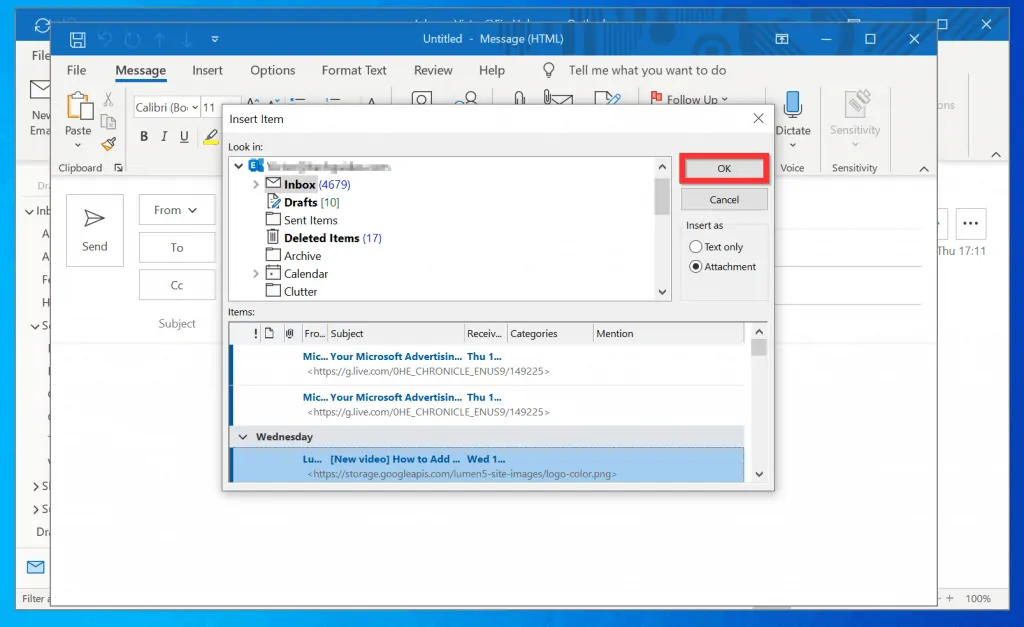The image size is (1024, 627).
Task: Confirm selection with the OK button
Action: coord(723,167)
